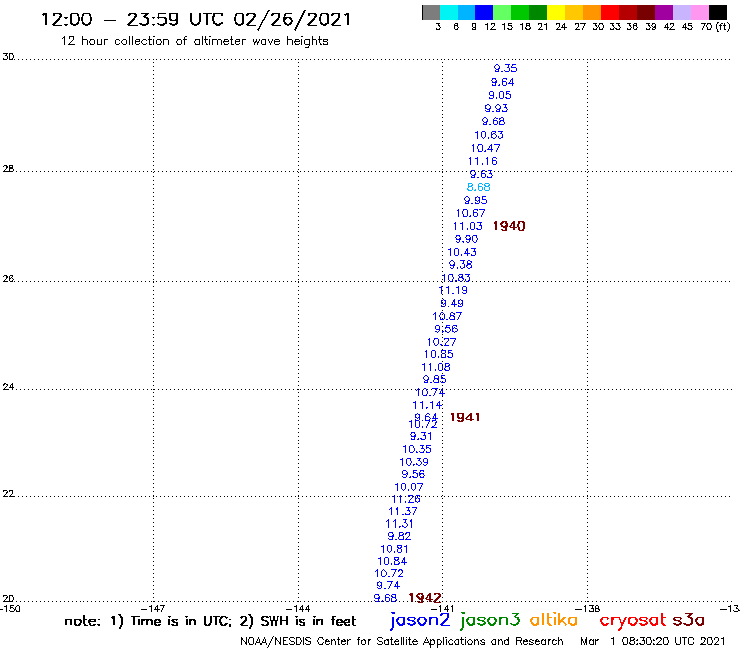Click the 9.38 wave height value

(461, 265)
